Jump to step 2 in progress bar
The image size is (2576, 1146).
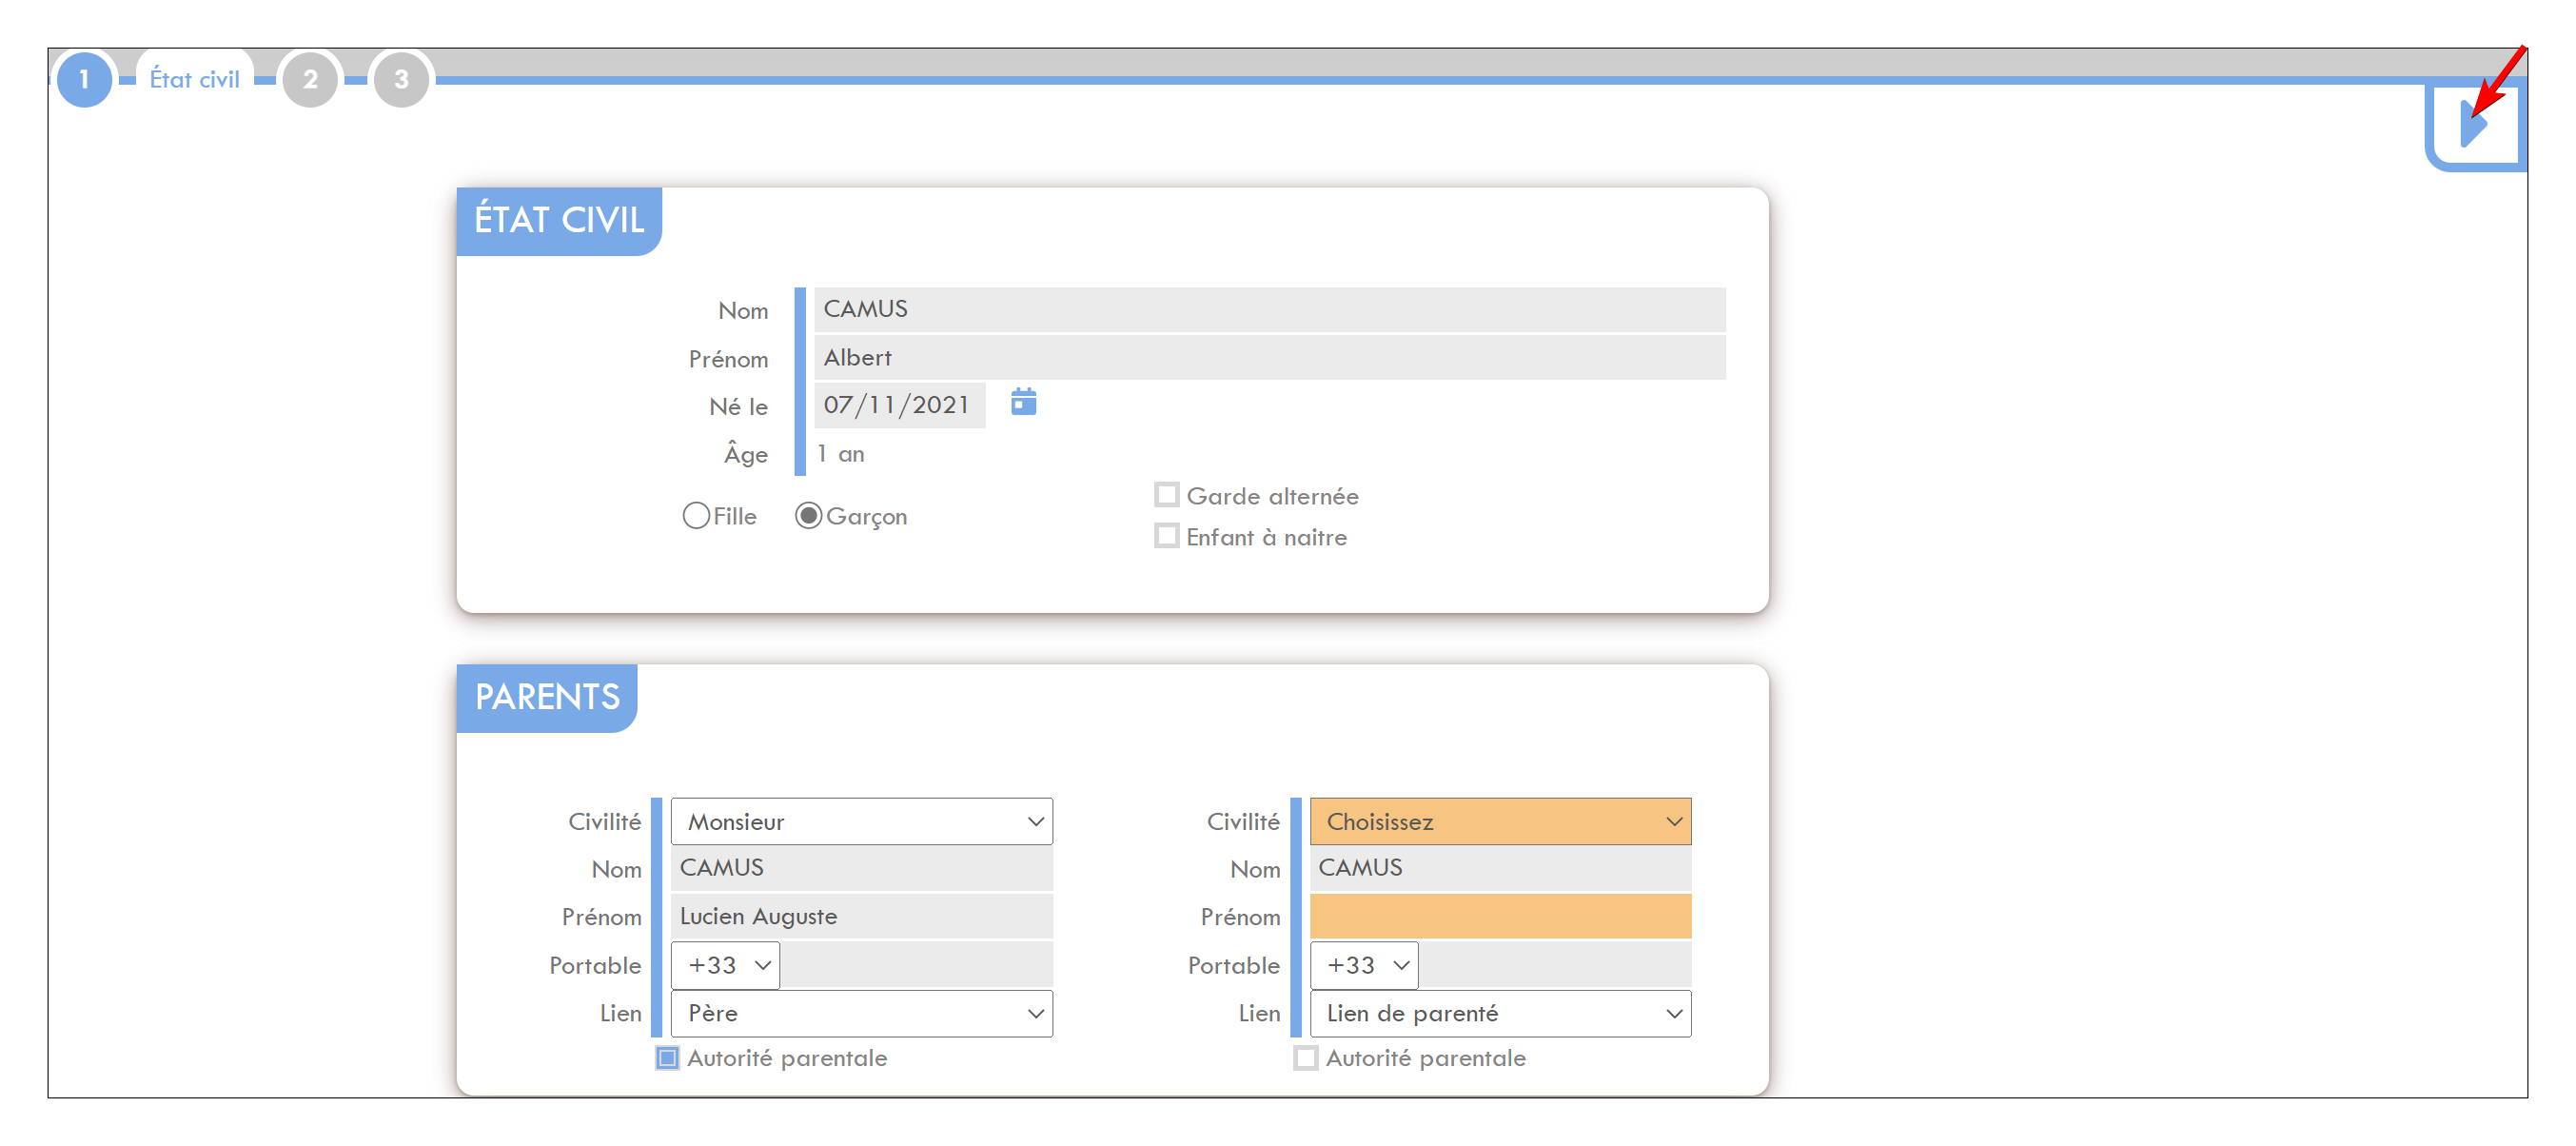[x=310, y=79]
